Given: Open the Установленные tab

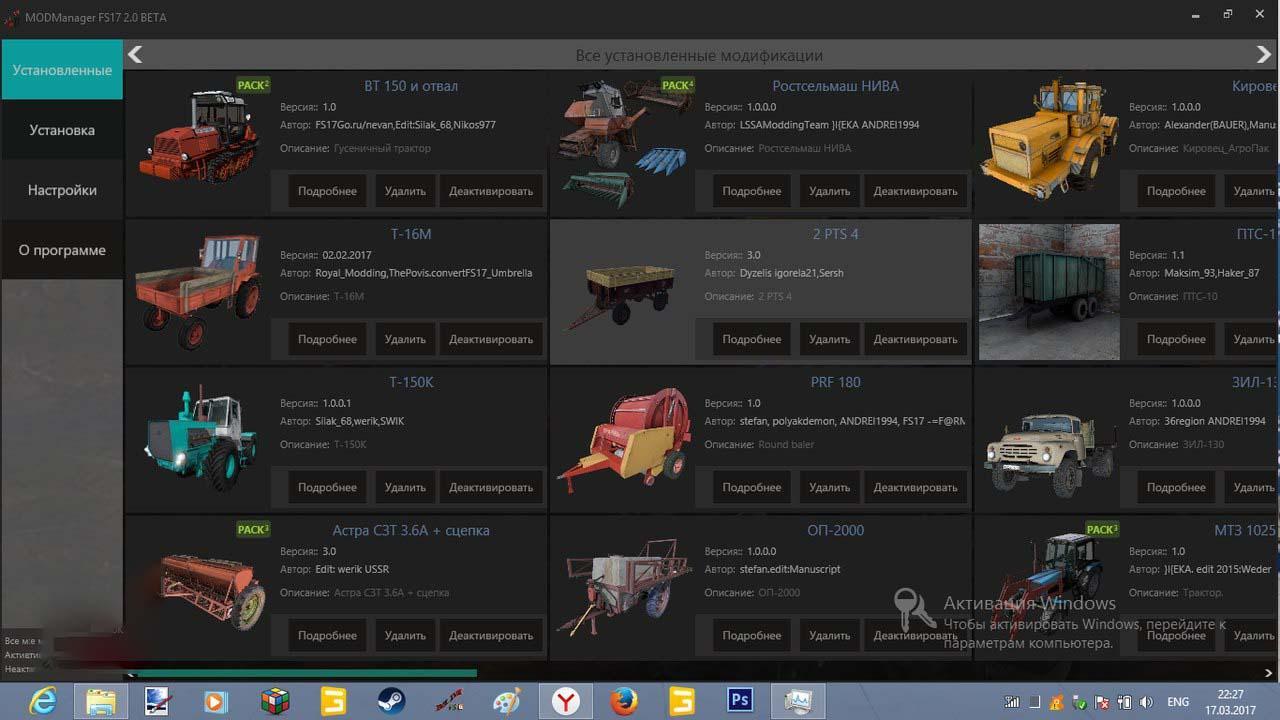Looking at the screenshot, I should click(x=62, y=71).
